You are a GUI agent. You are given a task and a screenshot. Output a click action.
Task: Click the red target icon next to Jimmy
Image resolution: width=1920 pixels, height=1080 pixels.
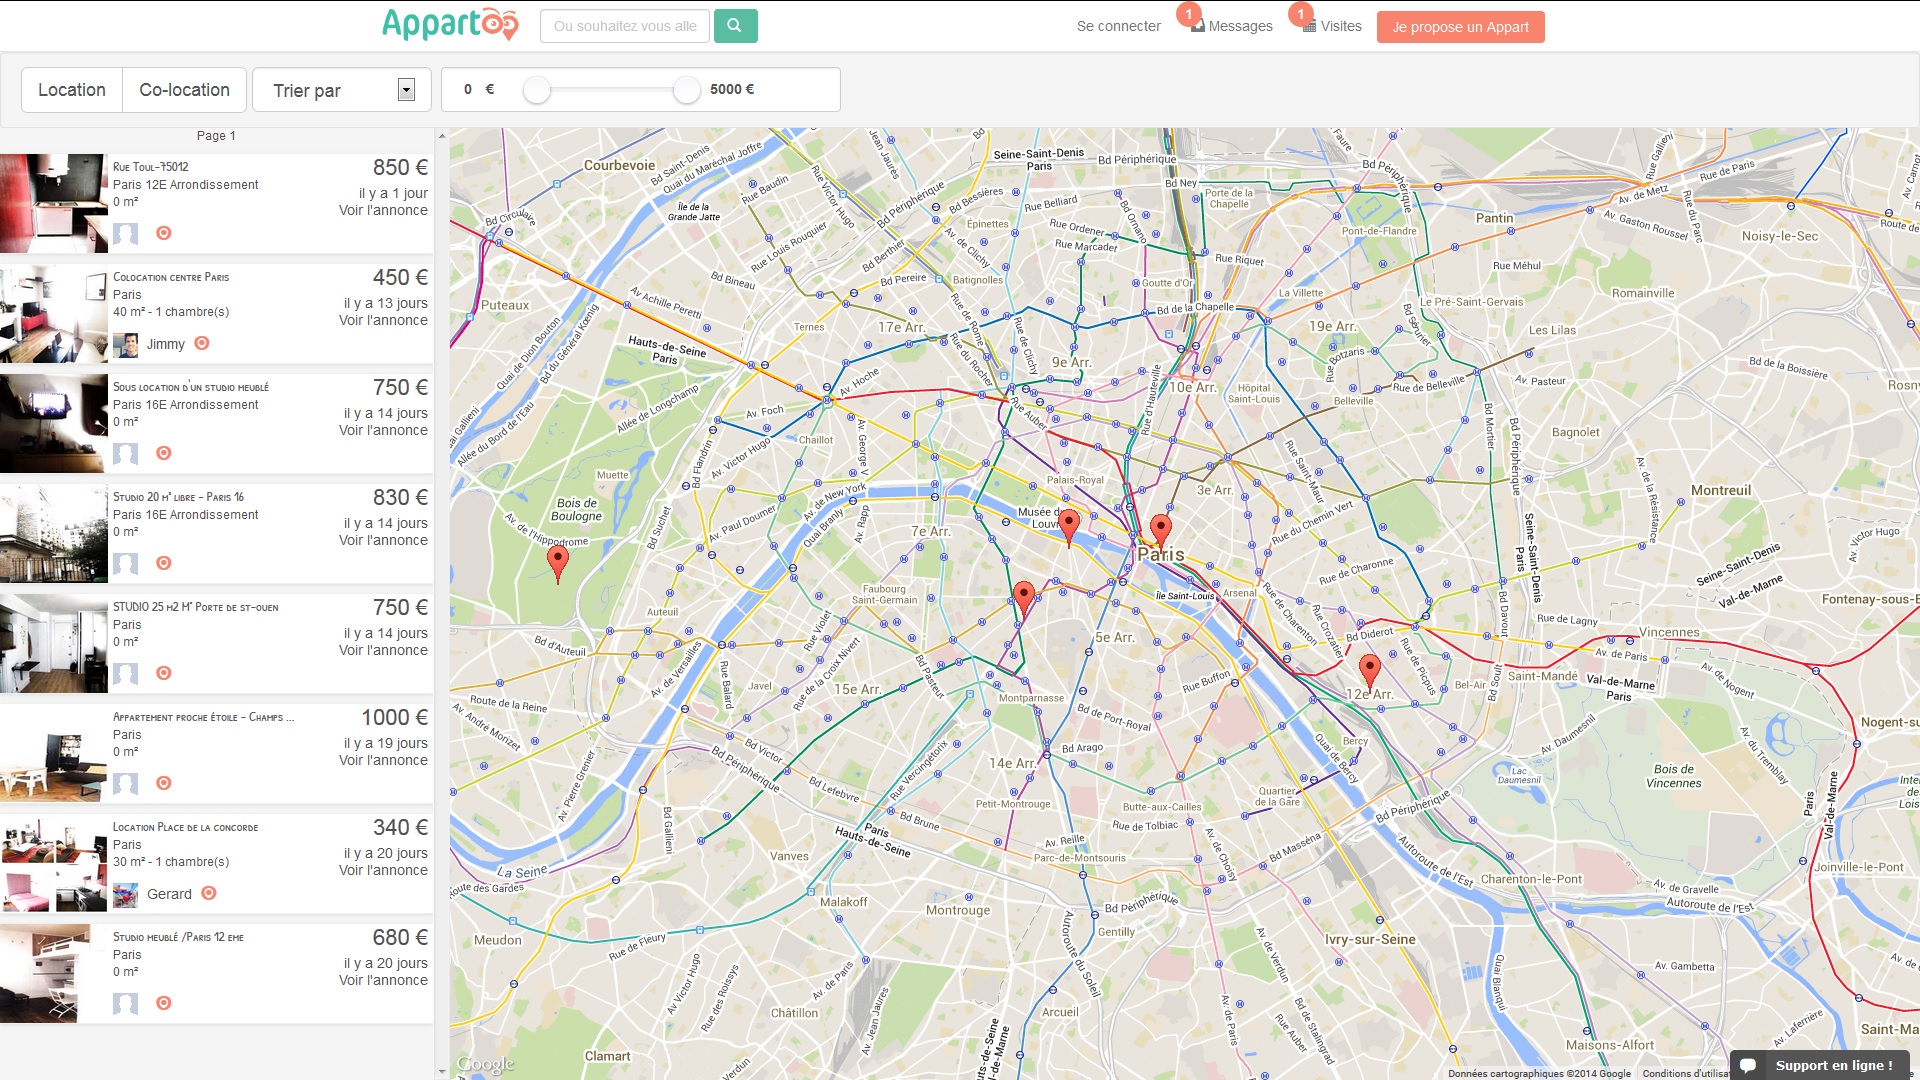pyautogui.click(x=202, y=343)
